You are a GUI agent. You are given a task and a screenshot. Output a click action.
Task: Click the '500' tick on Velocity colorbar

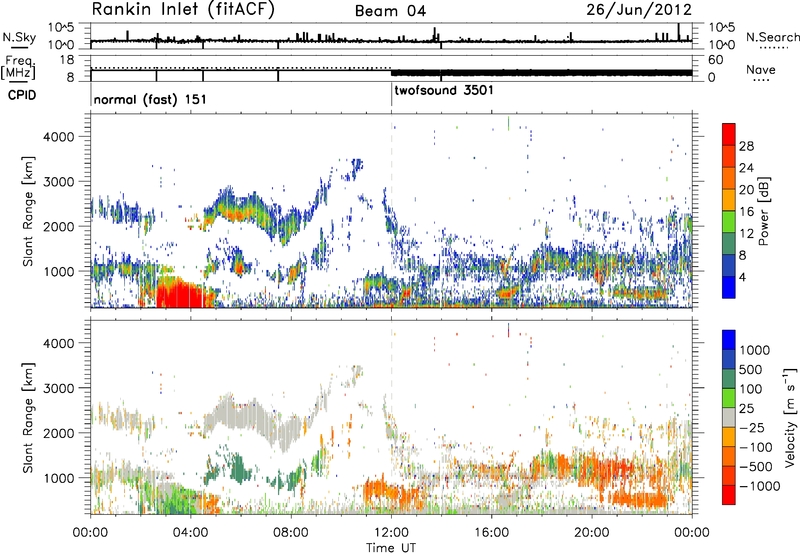tap(751, 370)
